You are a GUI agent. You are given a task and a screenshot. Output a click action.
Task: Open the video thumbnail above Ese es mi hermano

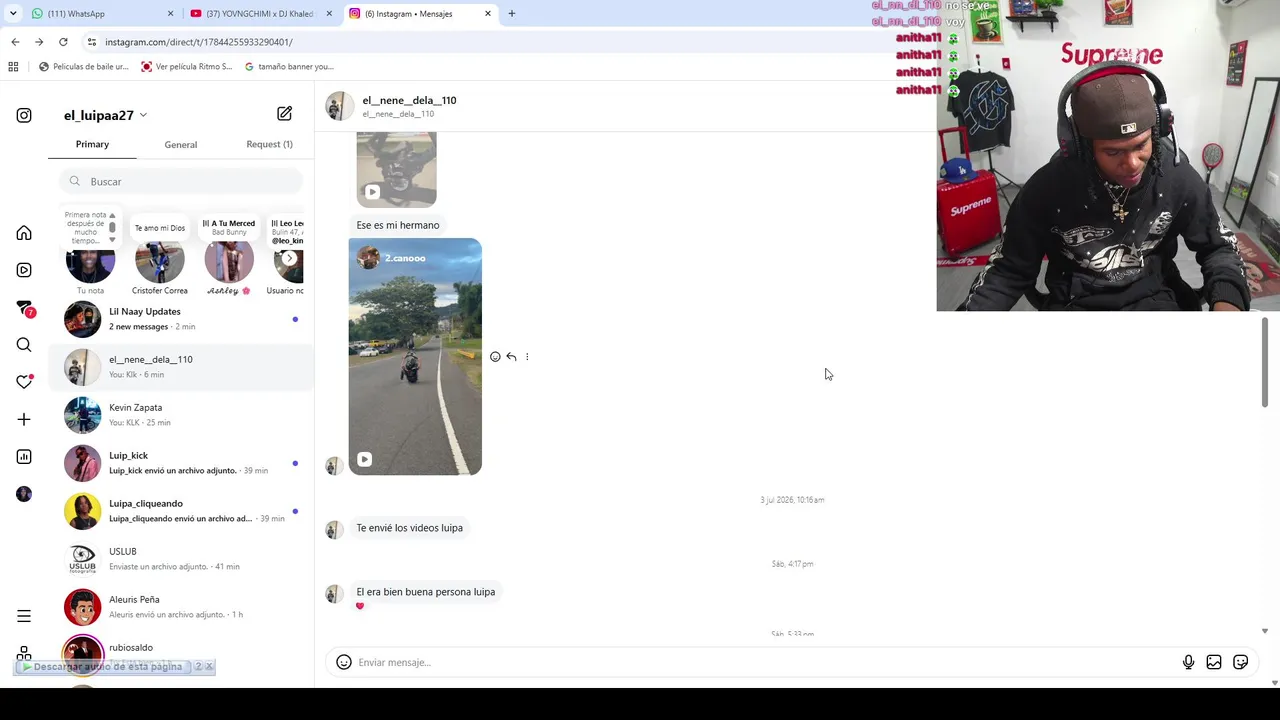click(x=396, y=170)
